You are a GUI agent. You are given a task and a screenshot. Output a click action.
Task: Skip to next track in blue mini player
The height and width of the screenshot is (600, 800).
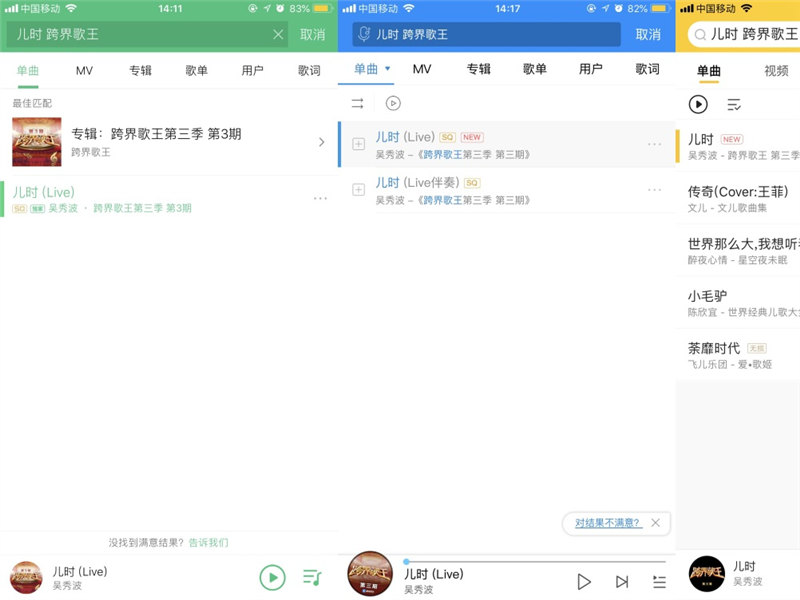[621, 582]
